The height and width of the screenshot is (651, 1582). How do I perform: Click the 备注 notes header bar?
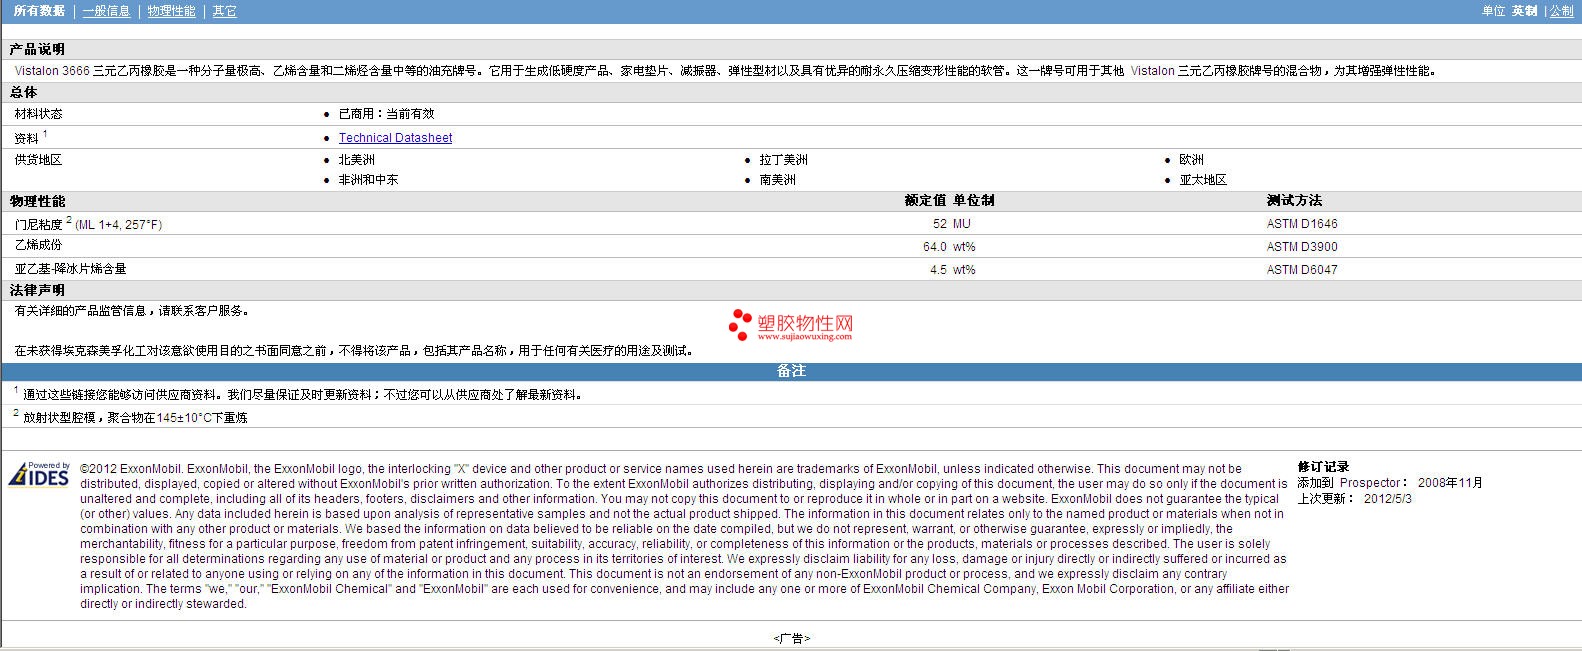[x=791, y=371]
